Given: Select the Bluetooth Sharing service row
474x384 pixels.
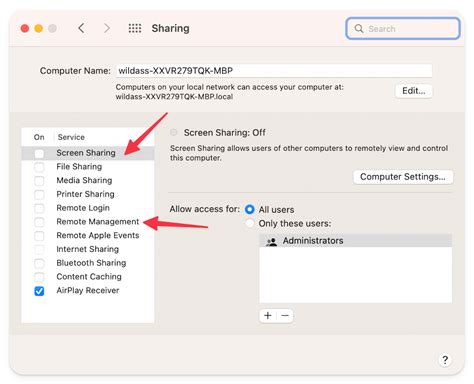Looking at the screenshot, I should (88, 263).
